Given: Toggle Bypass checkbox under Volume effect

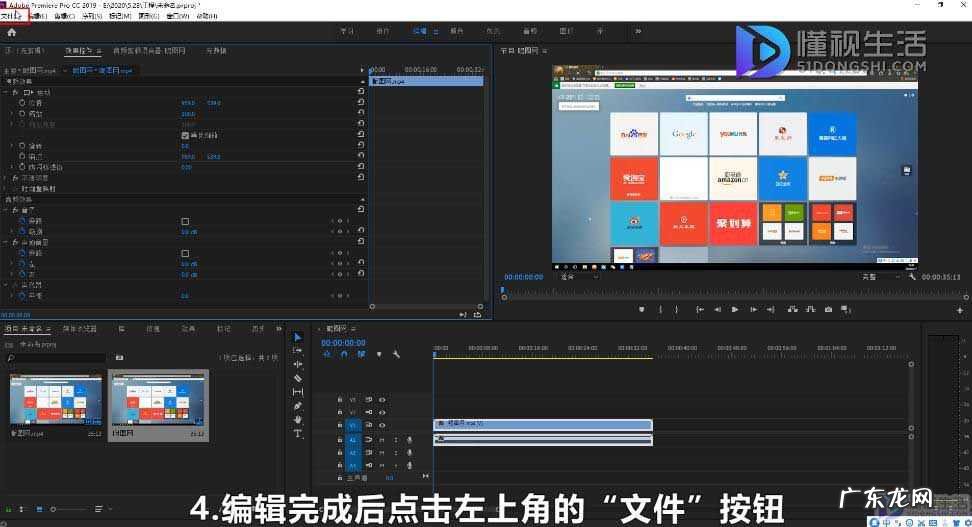Looking at the screenshot, I should coord(185,221).
